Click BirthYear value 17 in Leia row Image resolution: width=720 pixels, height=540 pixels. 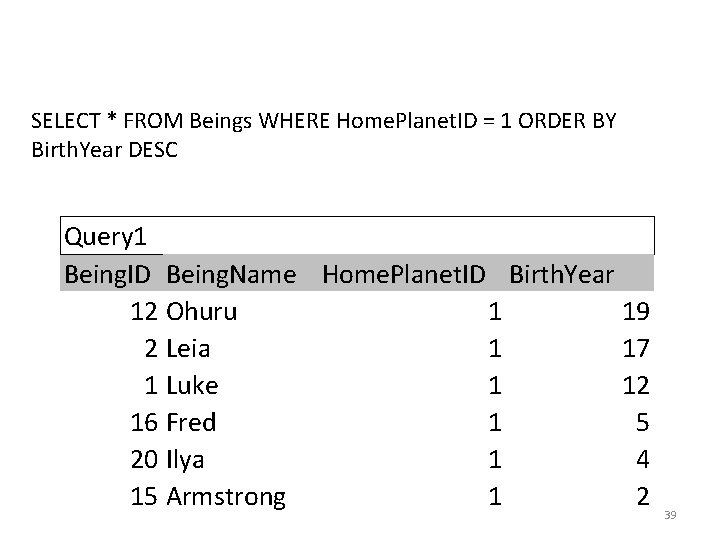click(x=636, y=349)
